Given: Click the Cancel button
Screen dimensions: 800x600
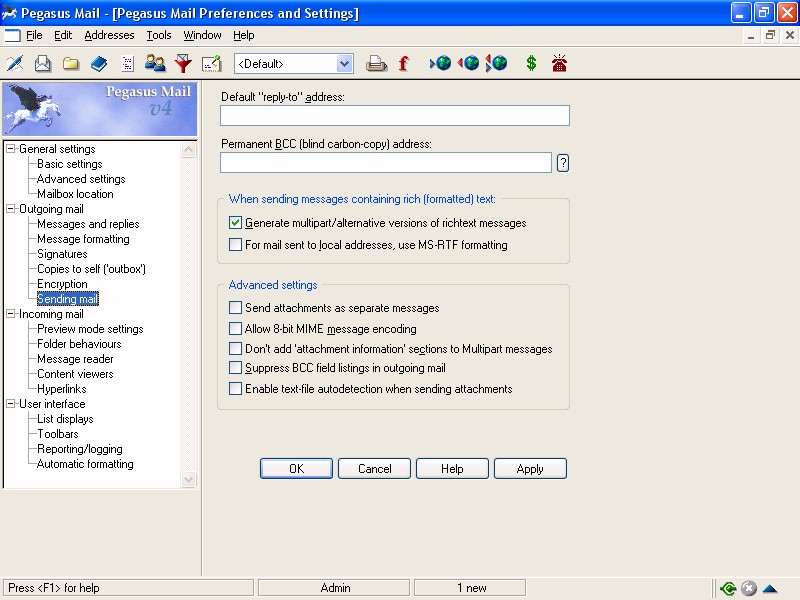Looking at the screenshot, I should [x=374, y=468].
